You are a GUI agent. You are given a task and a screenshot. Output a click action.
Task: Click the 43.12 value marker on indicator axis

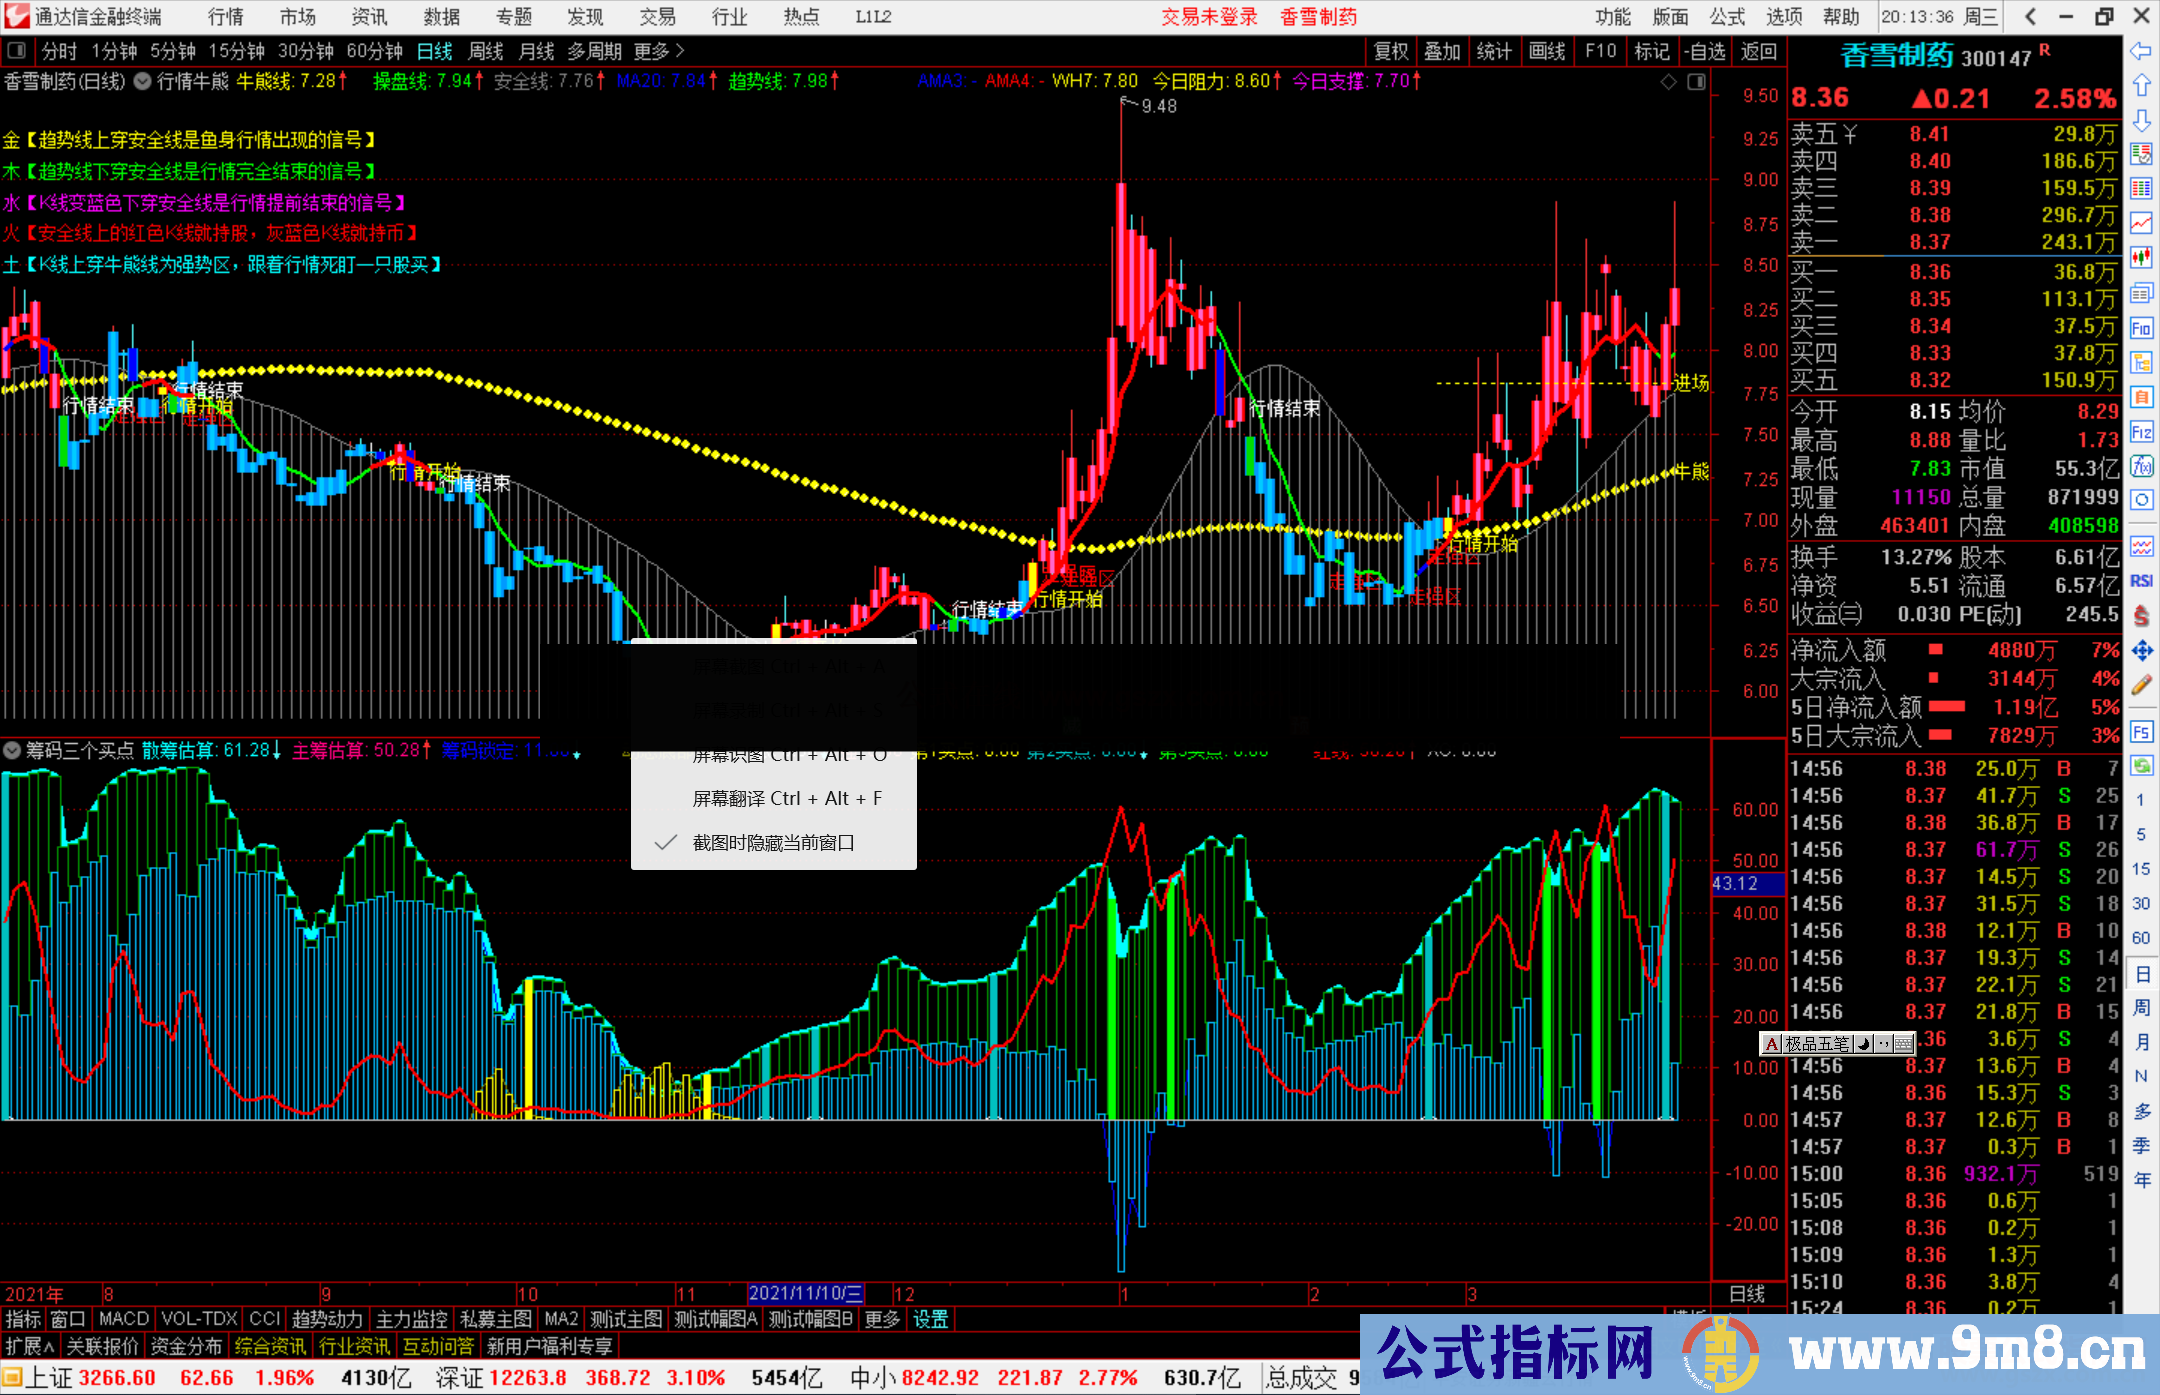pyautogui.click(x=1746, y=884)
